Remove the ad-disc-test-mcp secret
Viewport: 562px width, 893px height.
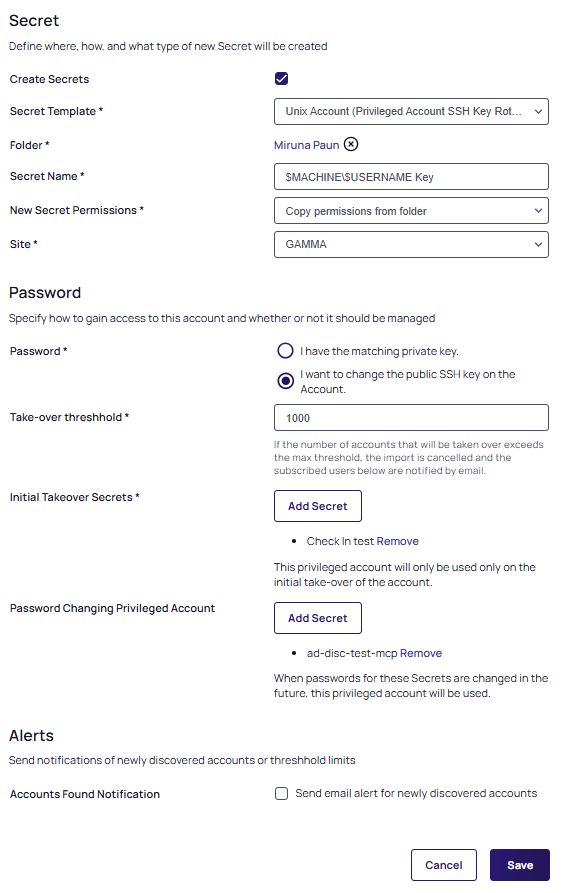(x=421, y=653)
